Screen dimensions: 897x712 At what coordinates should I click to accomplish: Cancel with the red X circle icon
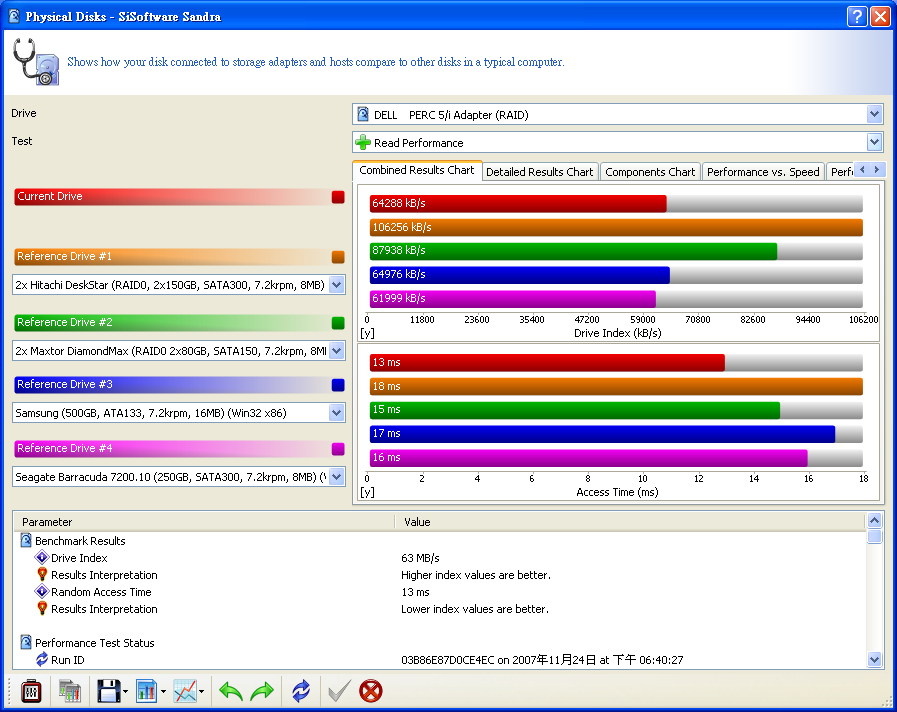pos(371,691)
